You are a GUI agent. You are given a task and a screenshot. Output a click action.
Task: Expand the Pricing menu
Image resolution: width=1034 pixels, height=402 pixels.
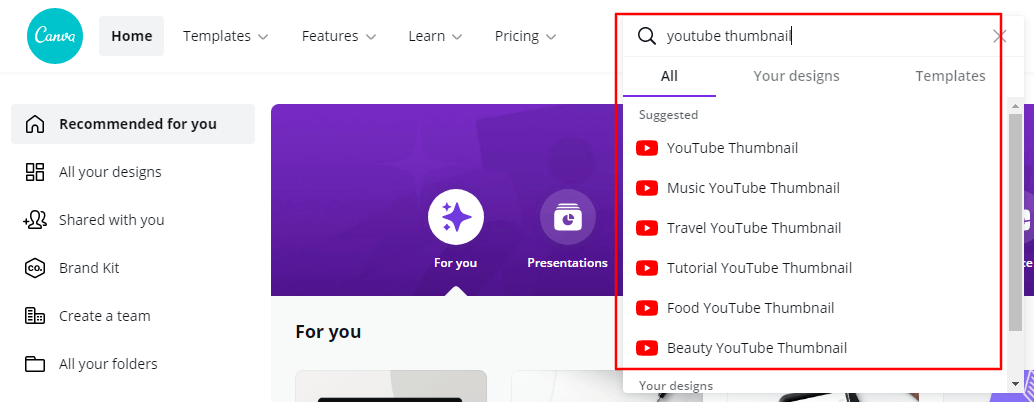coord(526,36)
